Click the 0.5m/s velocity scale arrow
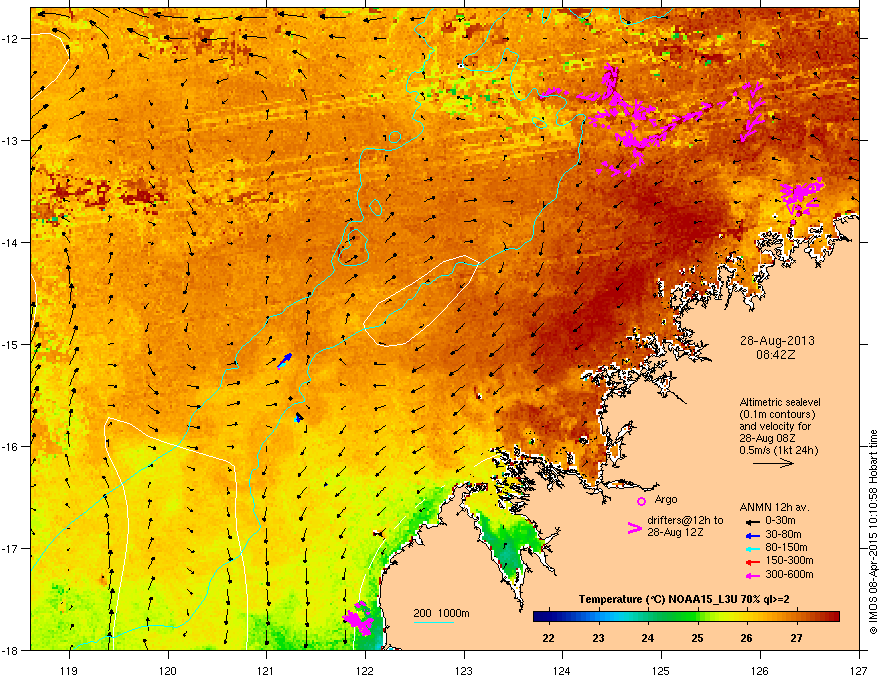This screenshot has width=880, height=680. [x=773, y=463]
